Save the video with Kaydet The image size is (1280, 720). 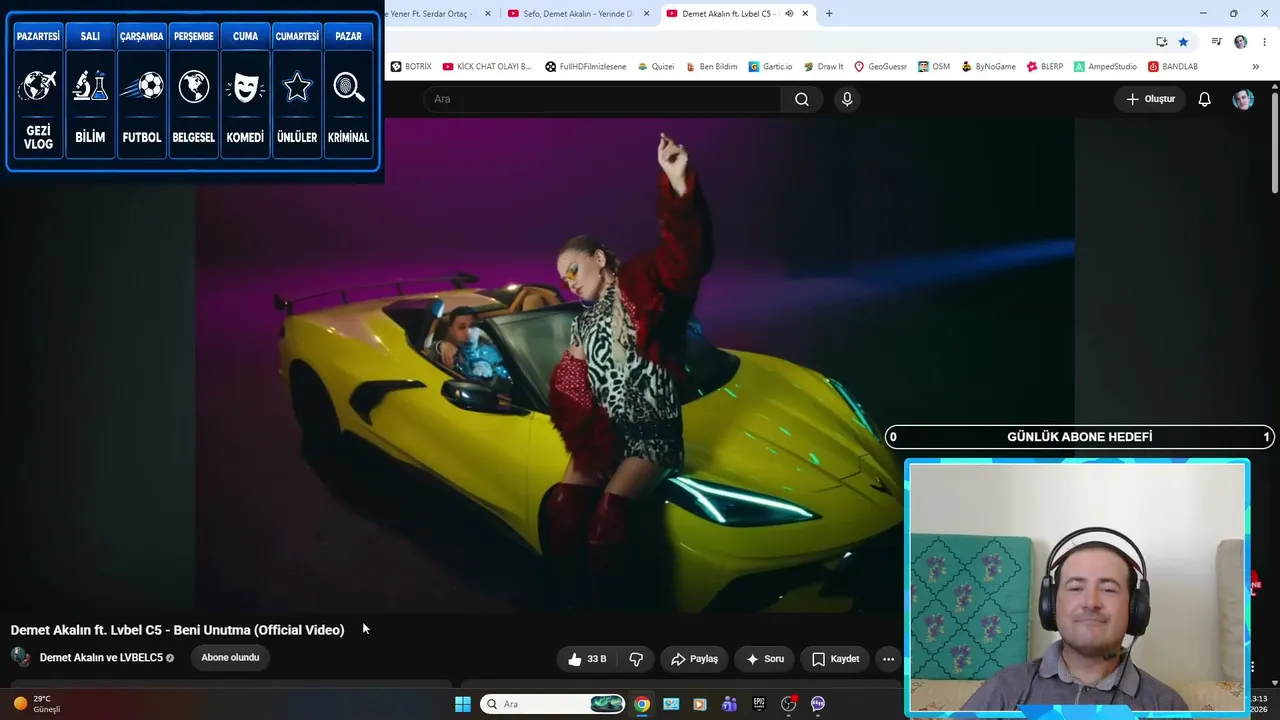click(835, 659)
